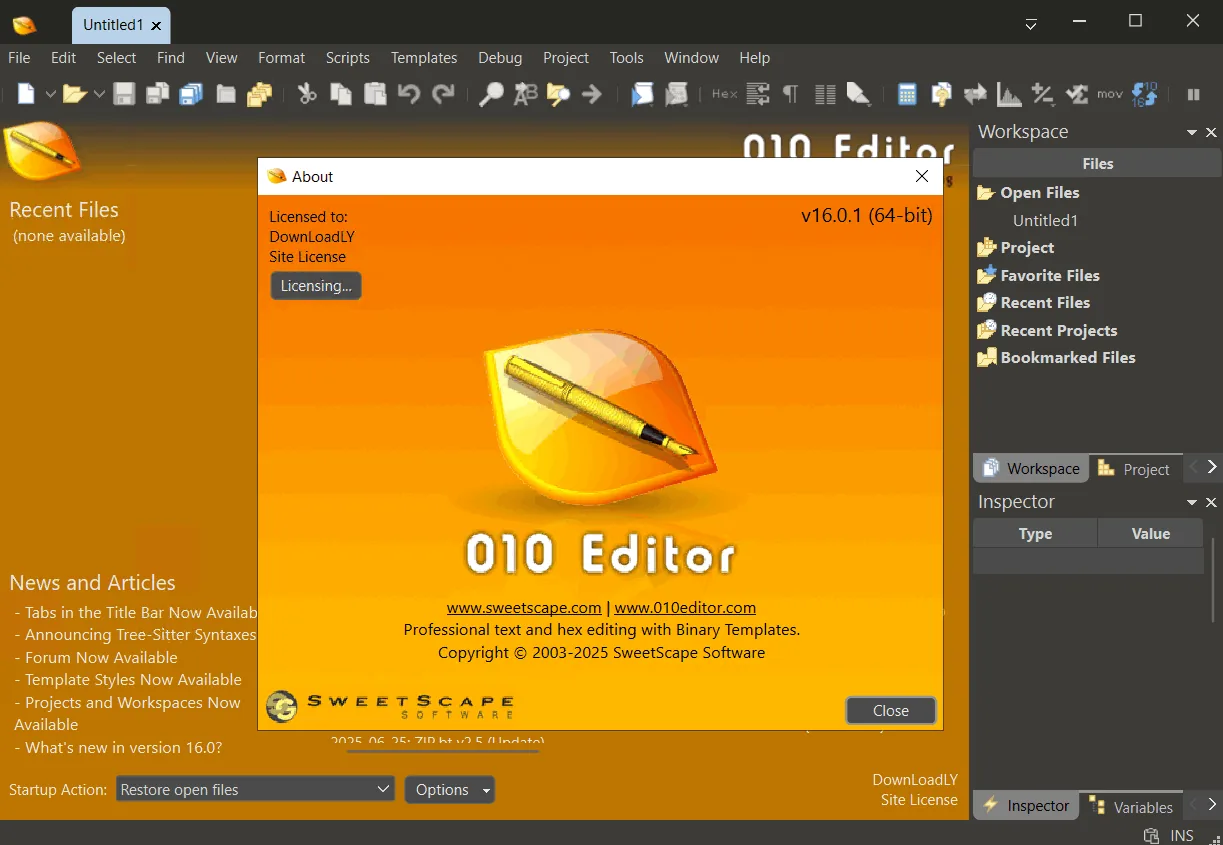This screenshot has height=845, width=1223.
Task: Click the Paste clipboard icon
Action: coord(375,94)
